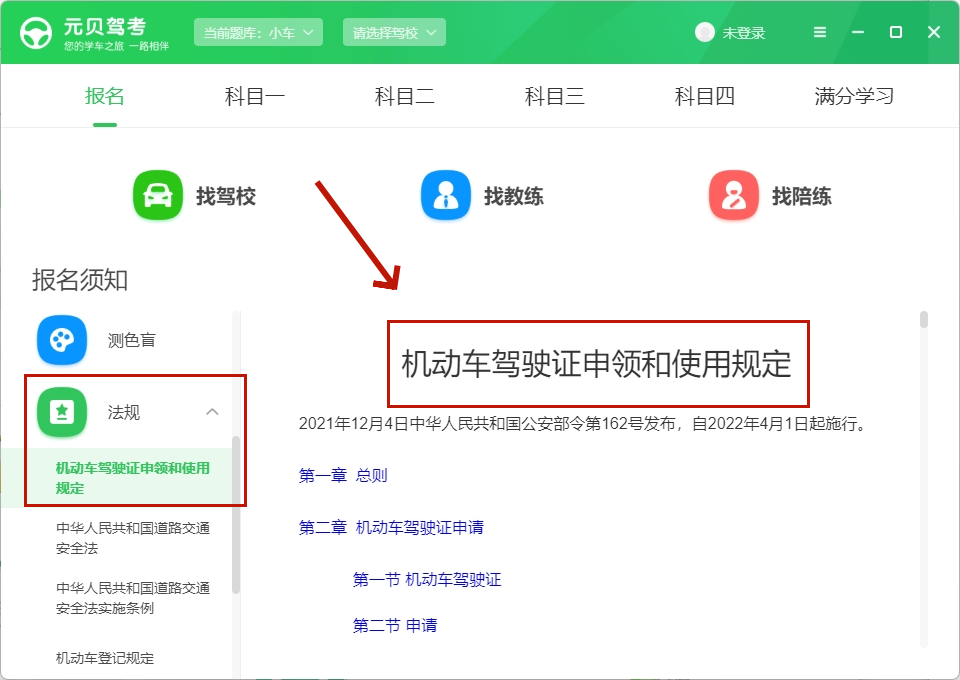Viewport: 960px width, 680px height.
Task: Open the hamburger menu icon
Action: coord(820,32)
